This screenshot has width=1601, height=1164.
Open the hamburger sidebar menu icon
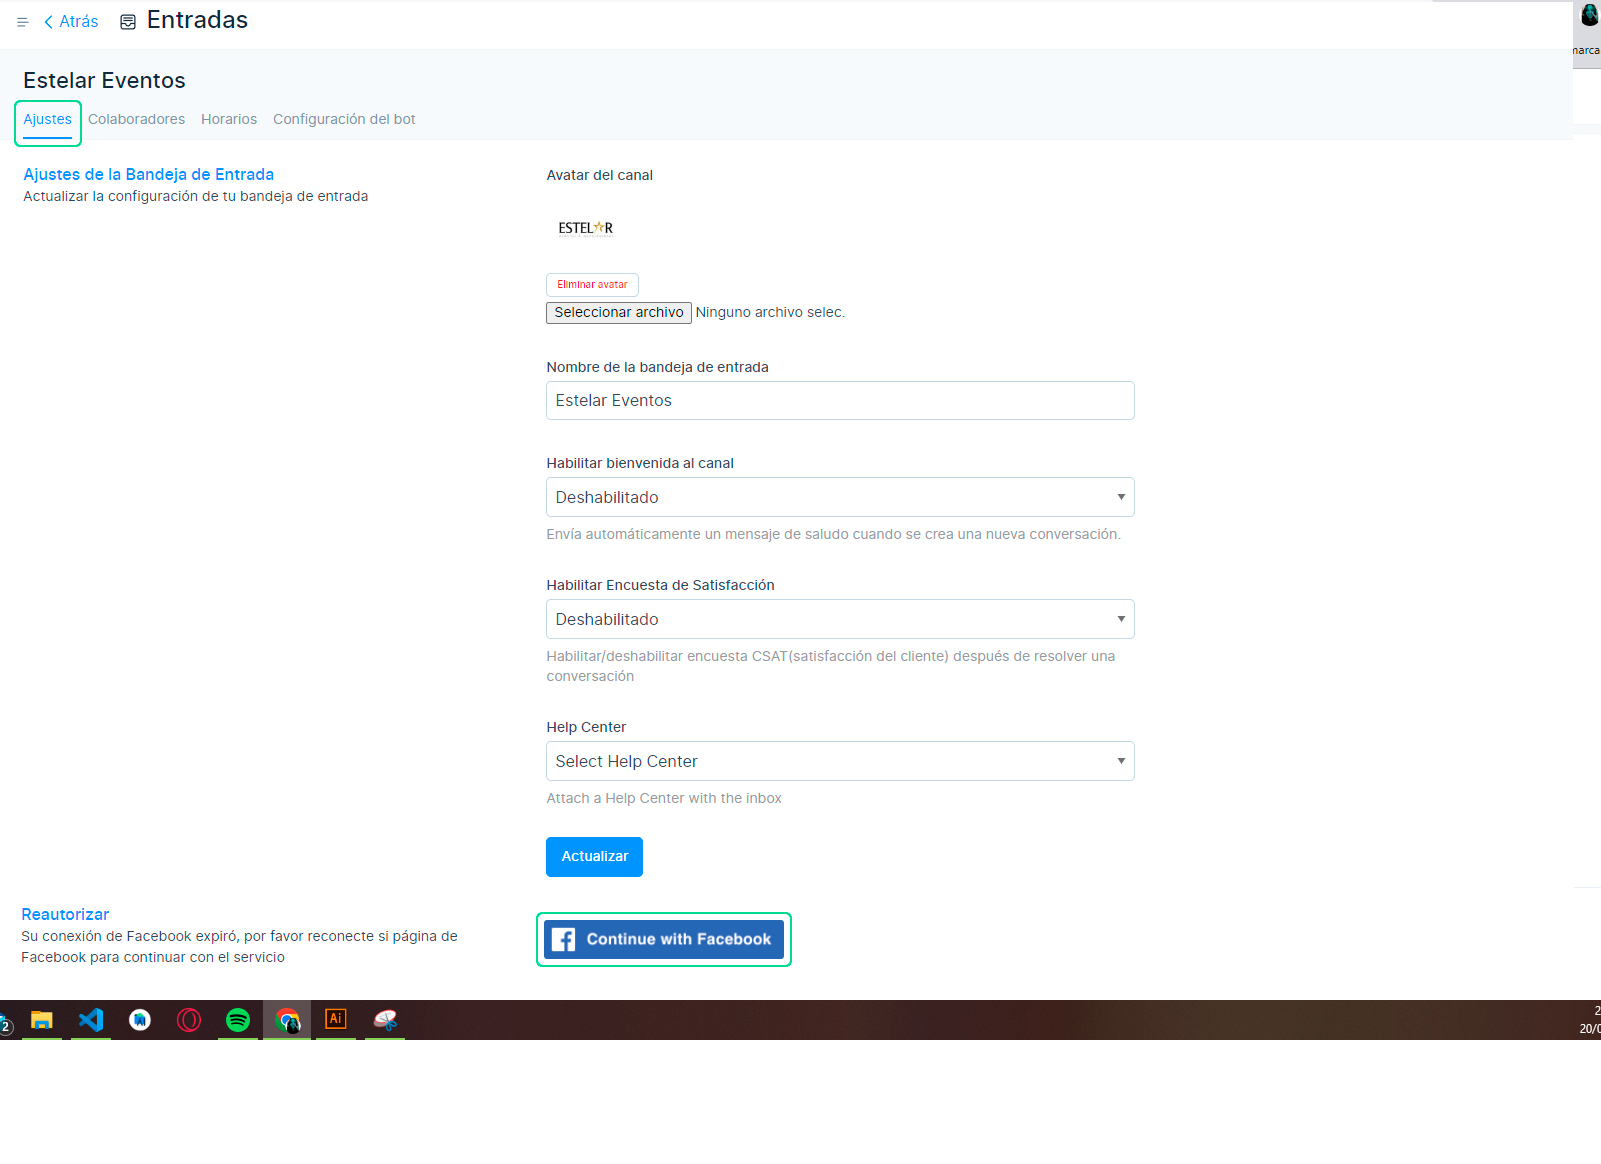coord(22,22)
